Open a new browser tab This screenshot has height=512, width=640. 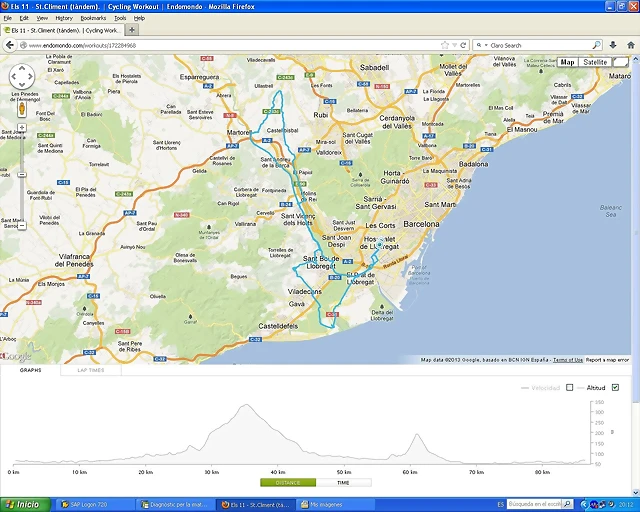(x=131, y=30)
